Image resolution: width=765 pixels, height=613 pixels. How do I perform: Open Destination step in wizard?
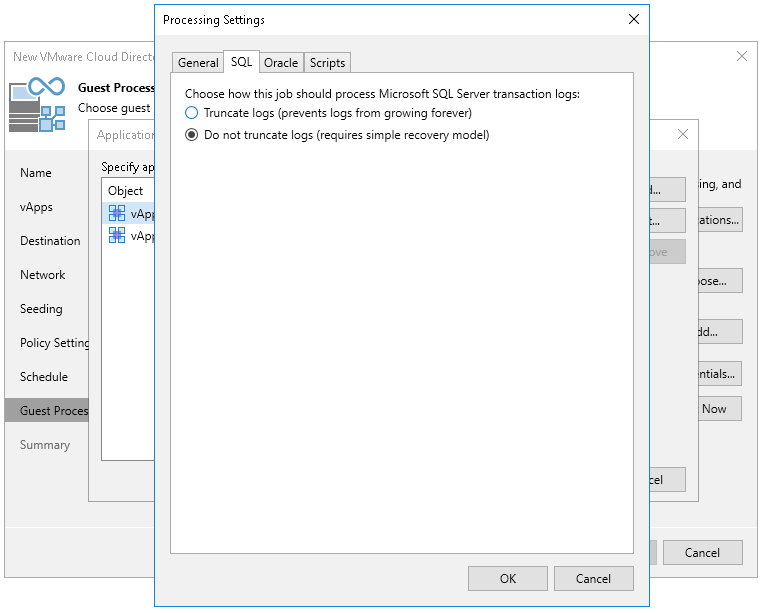pyautogui.click(x=50, y=241)
